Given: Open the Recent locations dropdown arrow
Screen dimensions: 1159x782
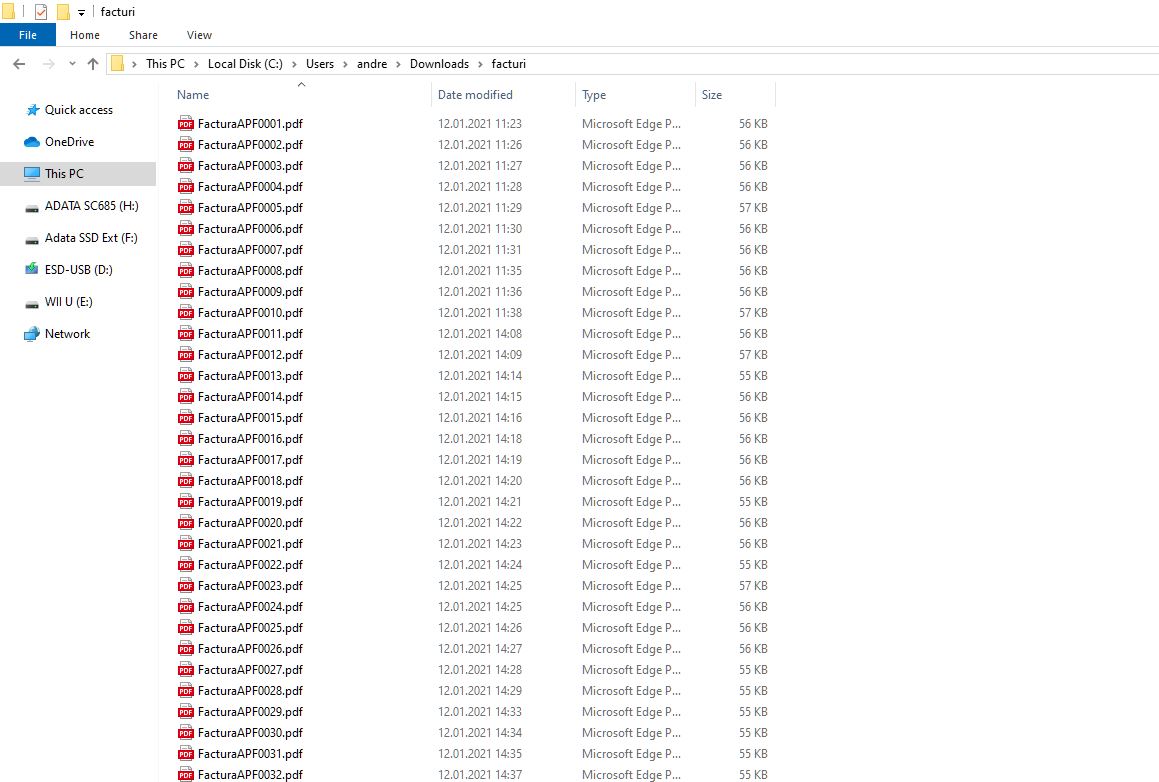Looking at the screenshot, I should [72, 64].
